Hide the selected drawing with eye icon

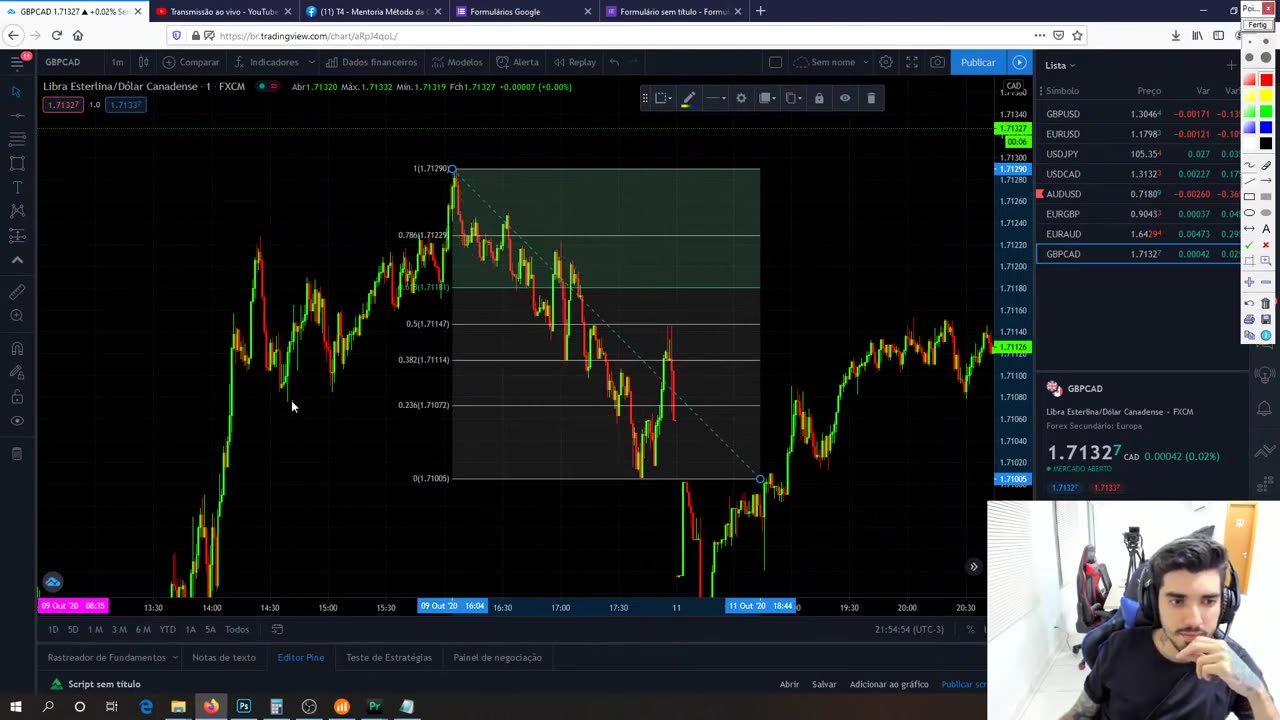(845, 98)
